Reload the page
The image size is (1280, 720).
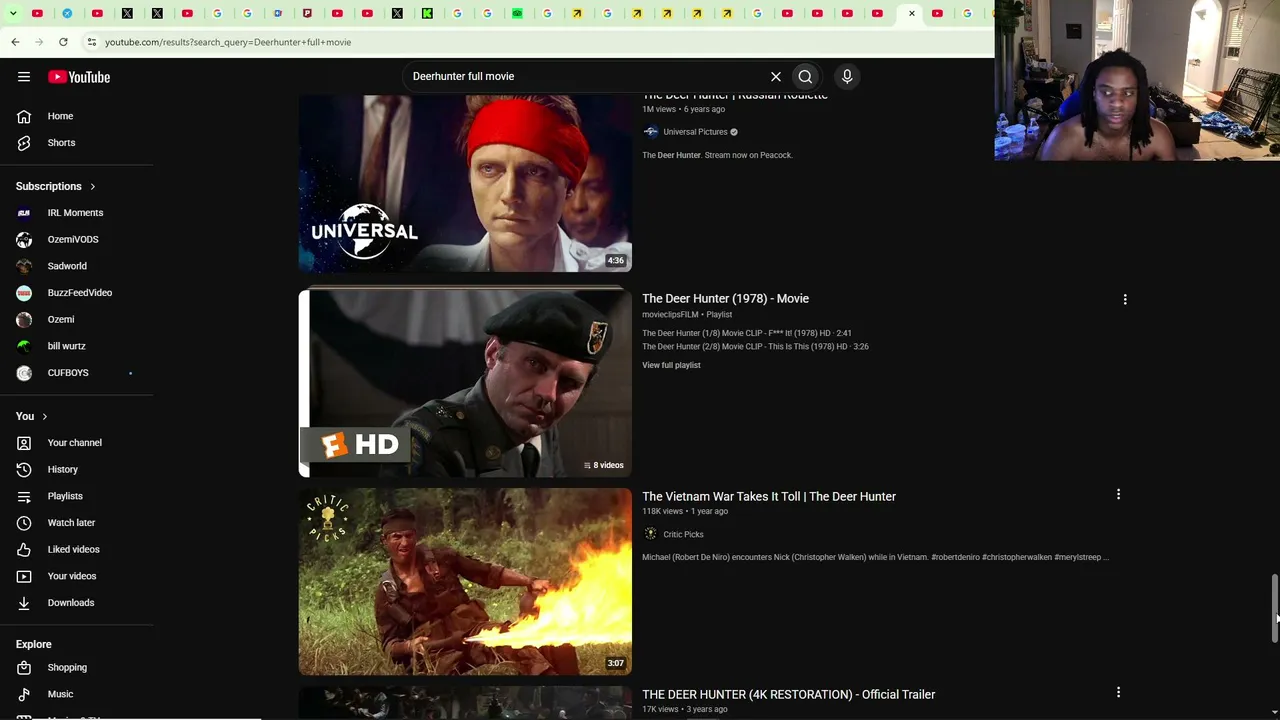(63, 42)
